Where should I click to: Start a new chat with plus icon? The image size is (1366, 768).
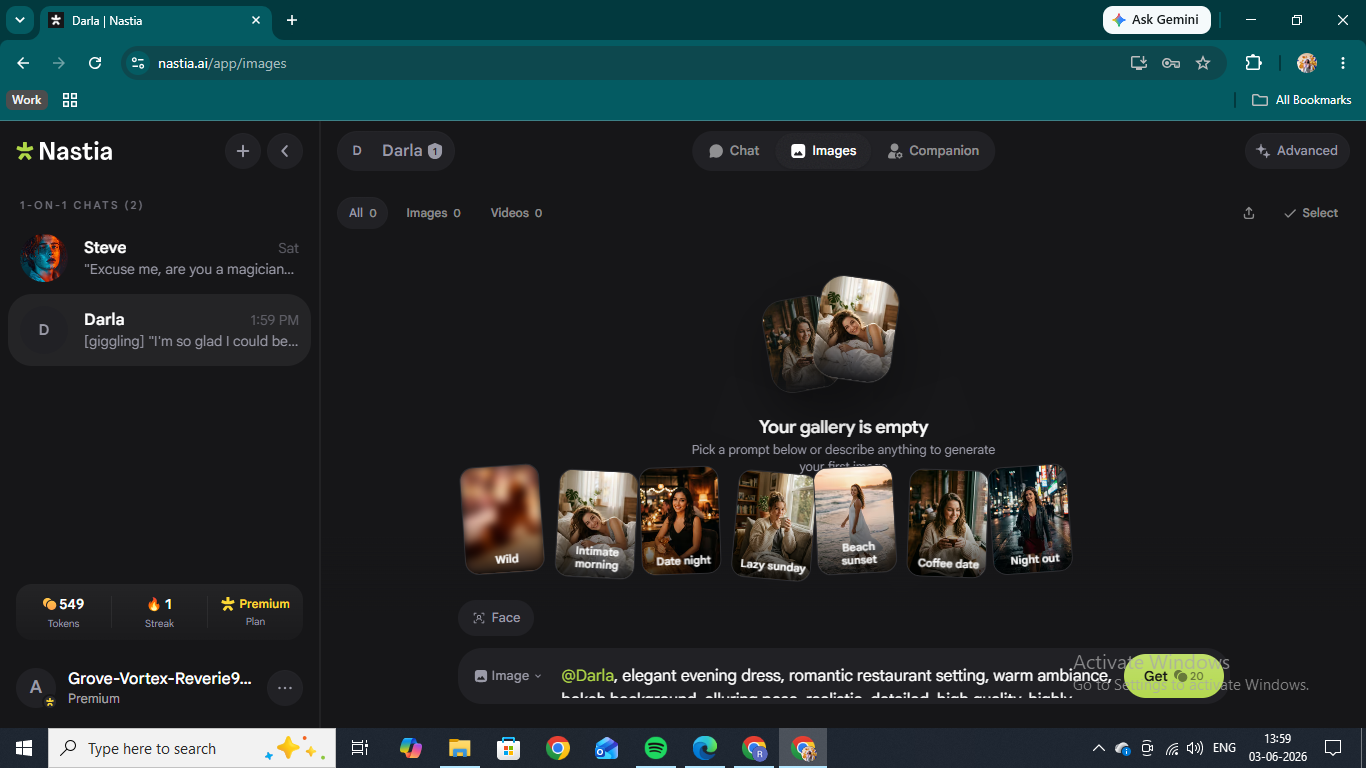point(243,151)
